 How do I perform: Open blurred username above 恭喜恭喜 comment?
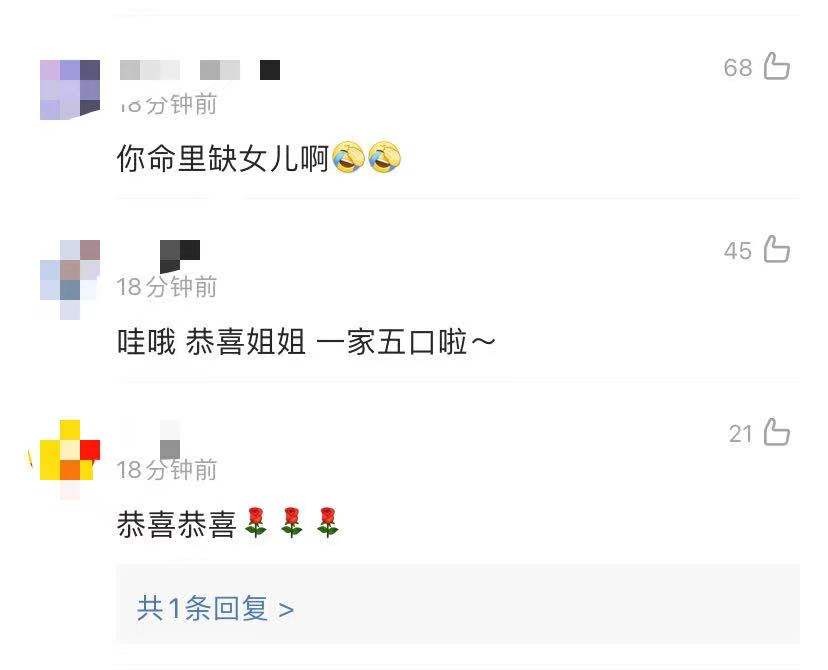[170, 439]
